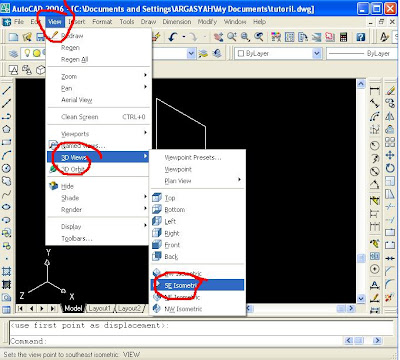This screenshot has height=360, width=400.
Task: Open the layer list dropdown arrow
Action: [x=191, y=53]
